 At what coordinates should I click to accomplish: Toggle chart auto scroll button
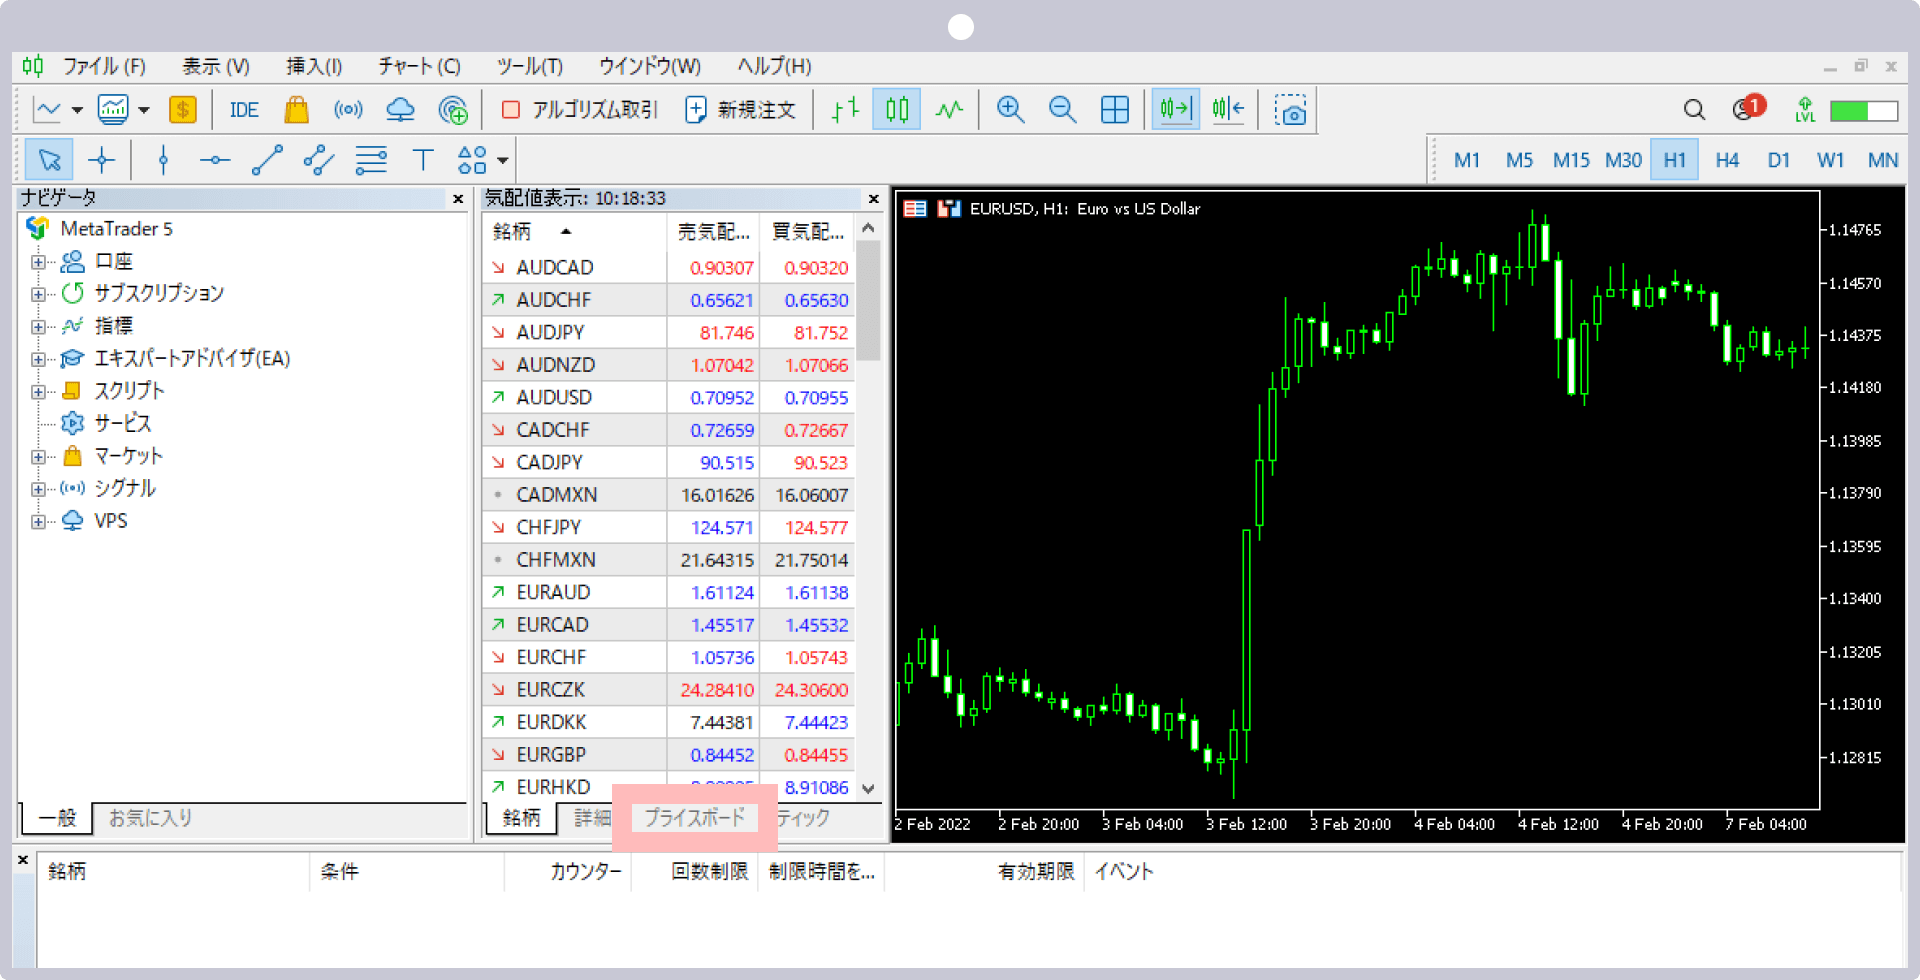(x=1176, y=110)
